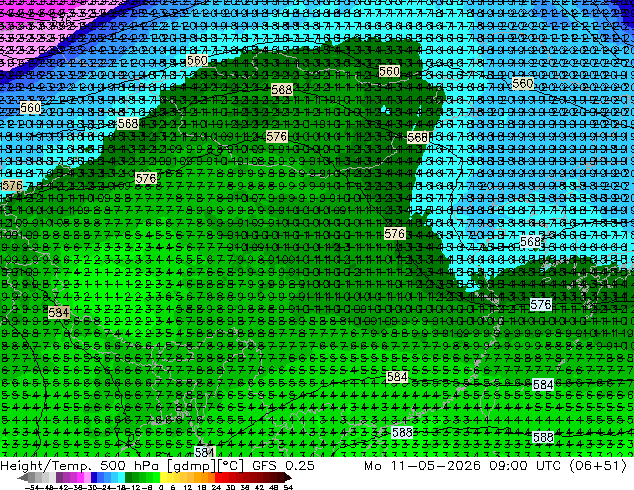The width and height of the screenshot is (634, 490).
Task: Select the '09:00 UTC' time text
Action: click(x=525, y=466)
